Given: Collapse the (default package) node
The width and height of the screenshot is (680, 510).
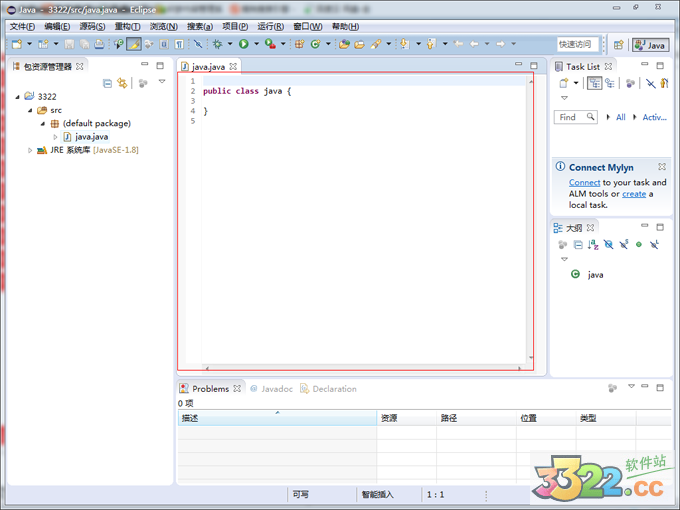Looking at the screenshot, I should 42,124.
